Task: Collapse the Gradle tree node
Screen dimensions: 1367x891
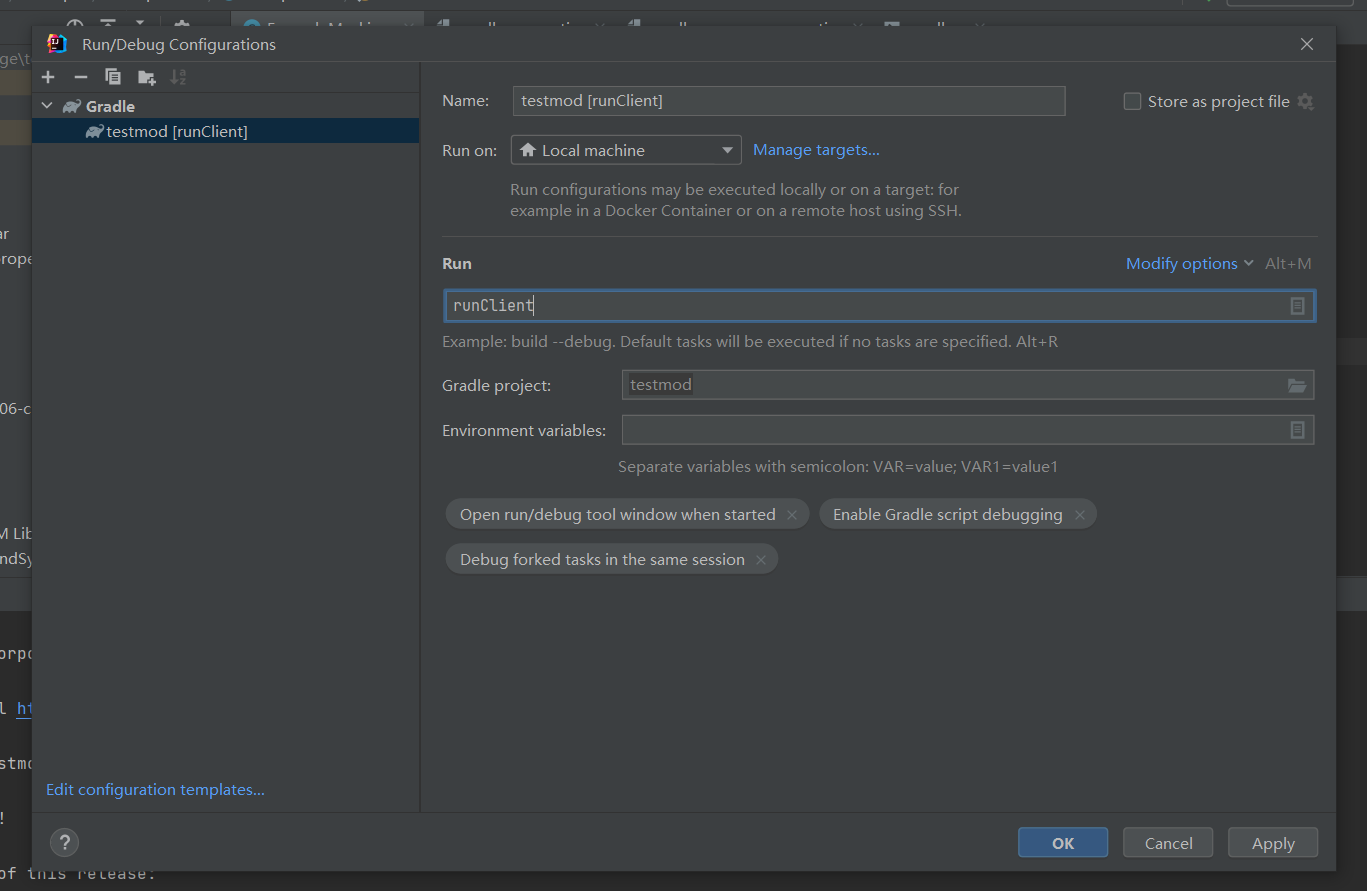Action: click(47, 106)
